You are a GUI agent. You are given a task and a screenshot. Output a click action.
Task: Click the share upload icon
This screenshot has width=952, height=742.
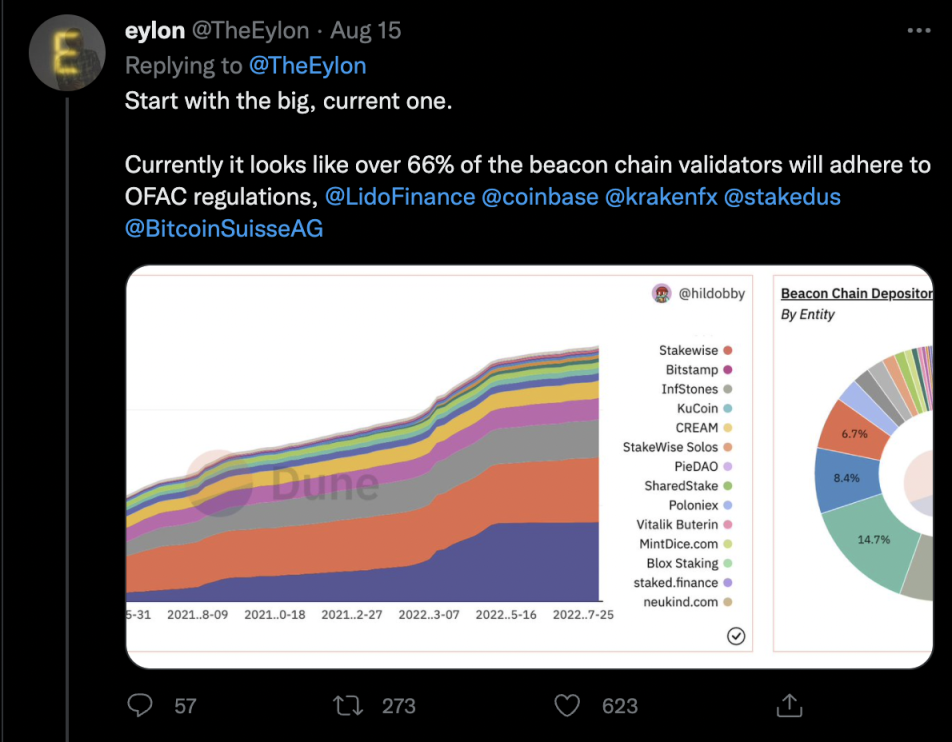click(x=790, y=706)
